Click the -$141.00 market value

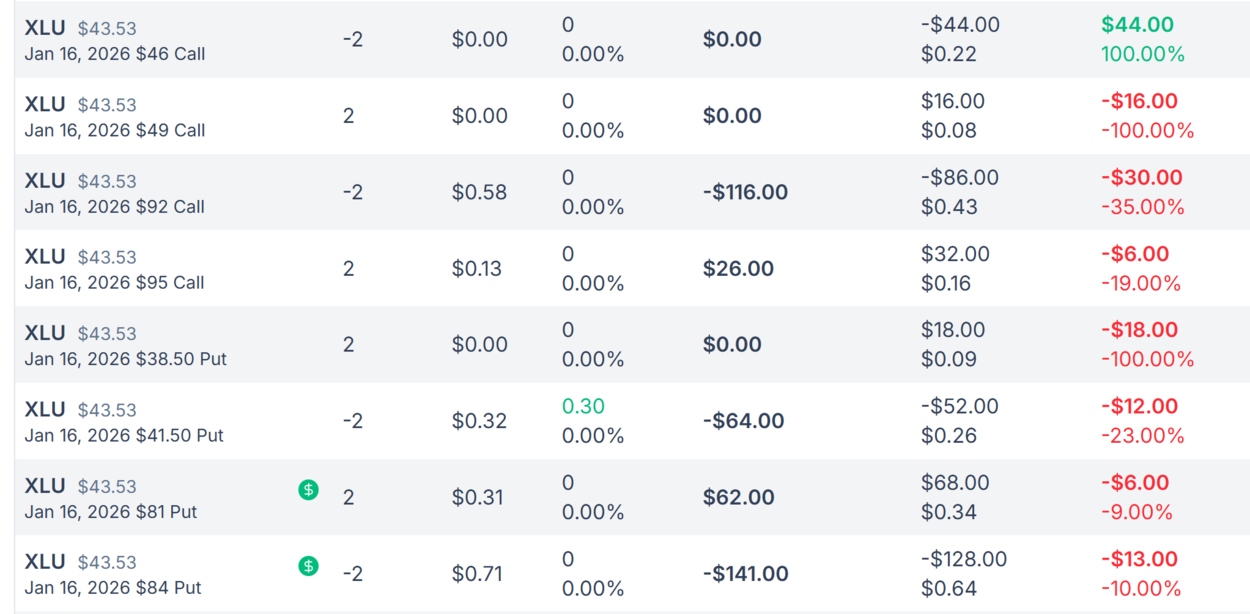click(x=745, y=574)
